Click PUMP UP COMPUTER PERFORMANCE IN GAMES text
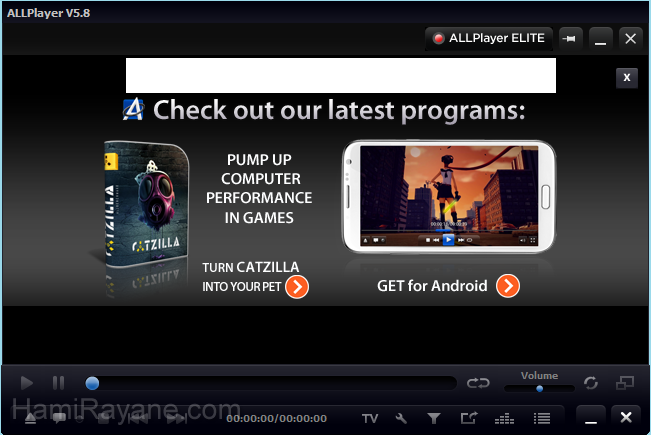Viewport: 651px width, 435px height. 259,188
